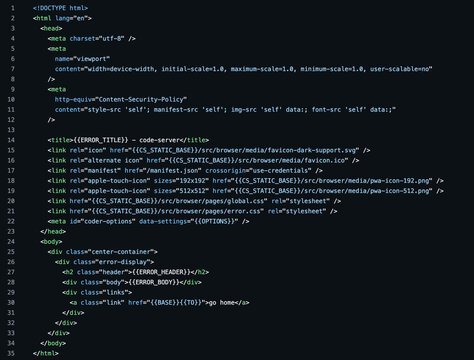Click line number 22 in the gutter

[11, 221]
